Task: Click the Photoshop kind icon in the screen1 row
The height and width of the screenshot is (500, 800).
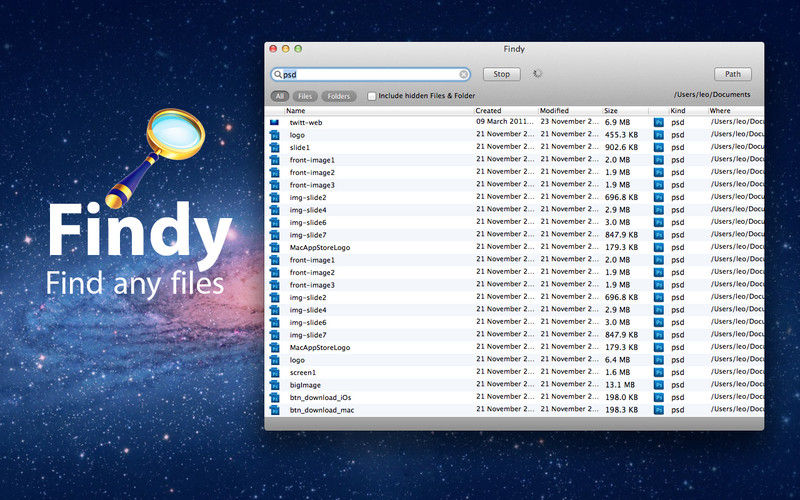Action: click(x=659, y=372)
